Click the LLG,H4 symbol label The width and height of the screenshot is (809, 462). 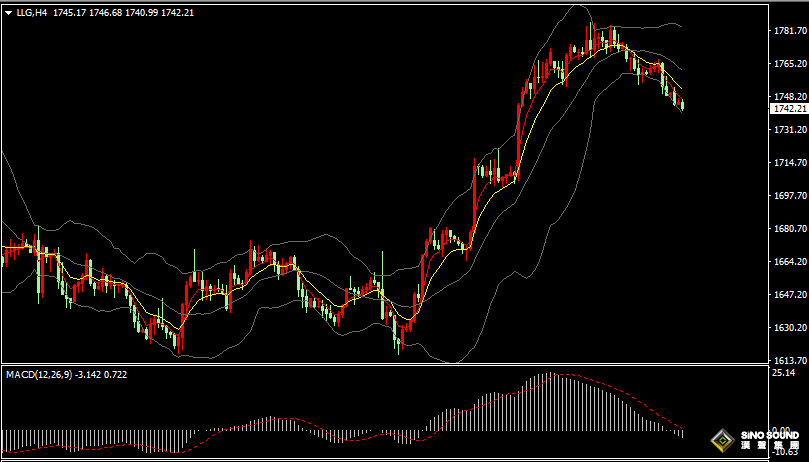[32, 13]
